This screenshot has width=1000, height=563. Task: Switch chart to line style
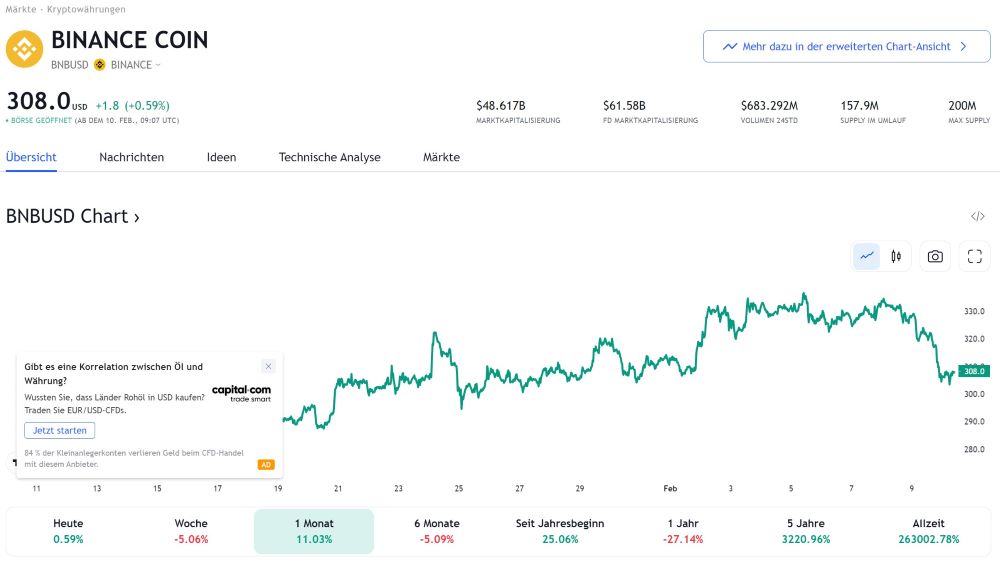pyautogui.click(x=867, y=256)
